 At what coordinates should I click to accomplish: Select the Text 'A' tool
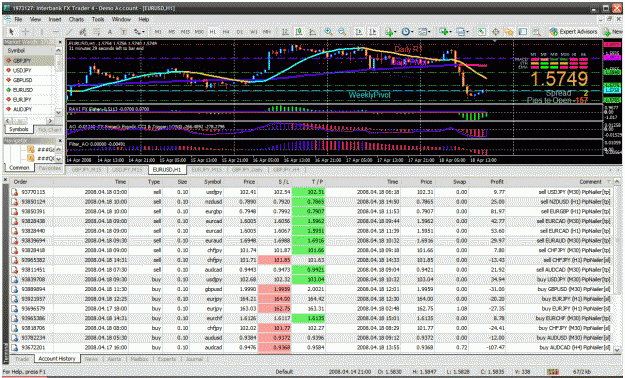pos(110,32)
